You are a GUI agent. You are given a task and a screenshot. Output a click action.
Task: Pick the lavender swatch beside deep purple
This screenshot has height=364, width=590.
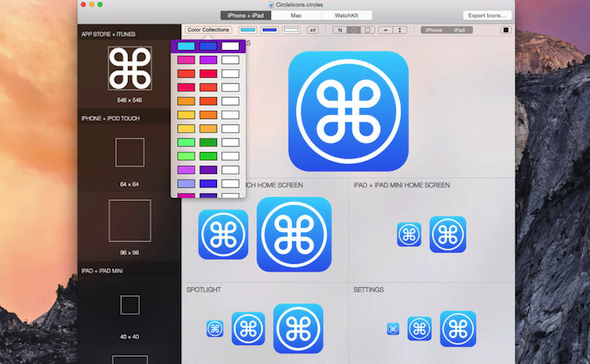[x=186, y=170]
